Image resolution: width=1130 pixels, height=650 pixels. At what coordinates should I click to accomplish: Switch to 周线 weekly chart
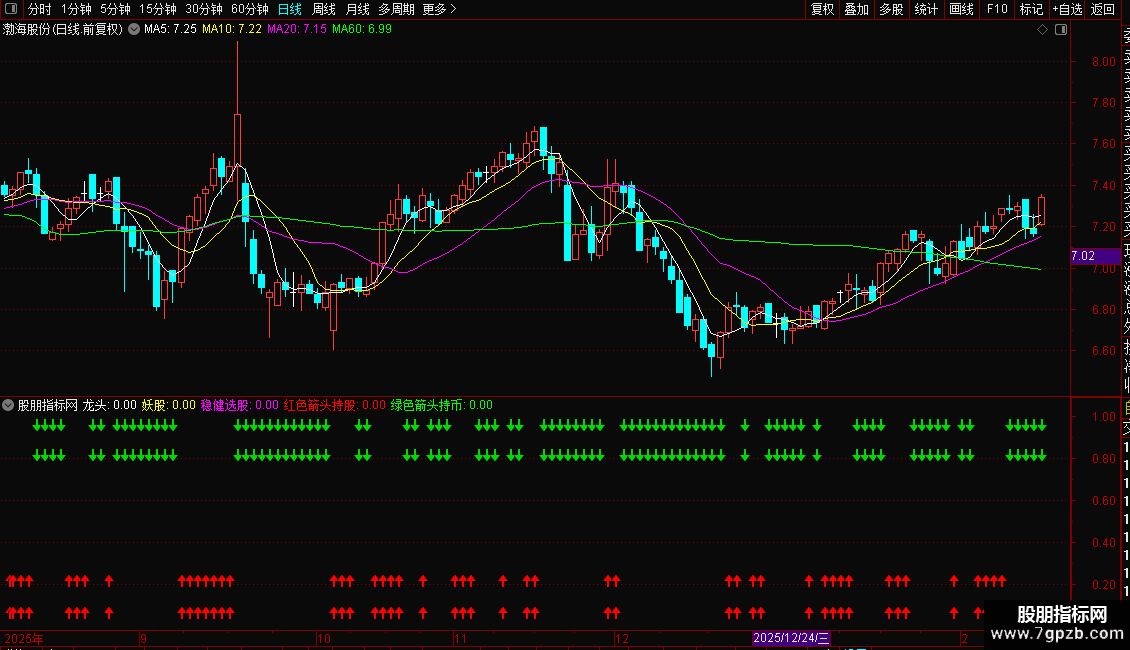(324, 9)
